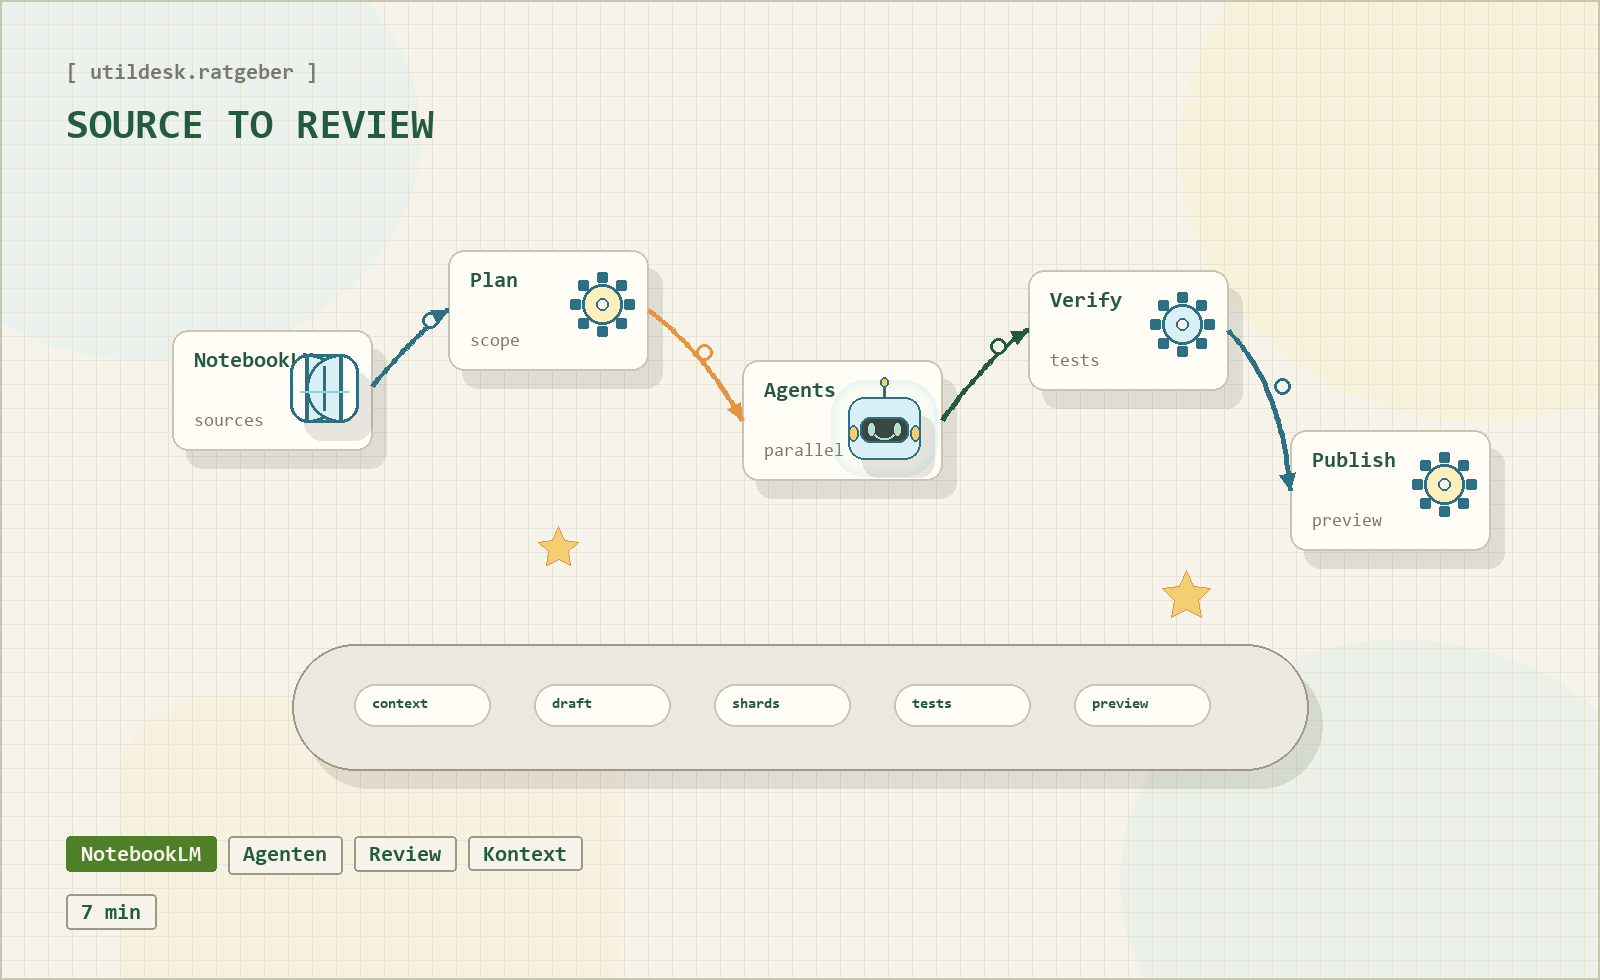Expand the Verify node showing tests
The height and width of the screenshot is (980, 1600).
[x=1085, y=330]
